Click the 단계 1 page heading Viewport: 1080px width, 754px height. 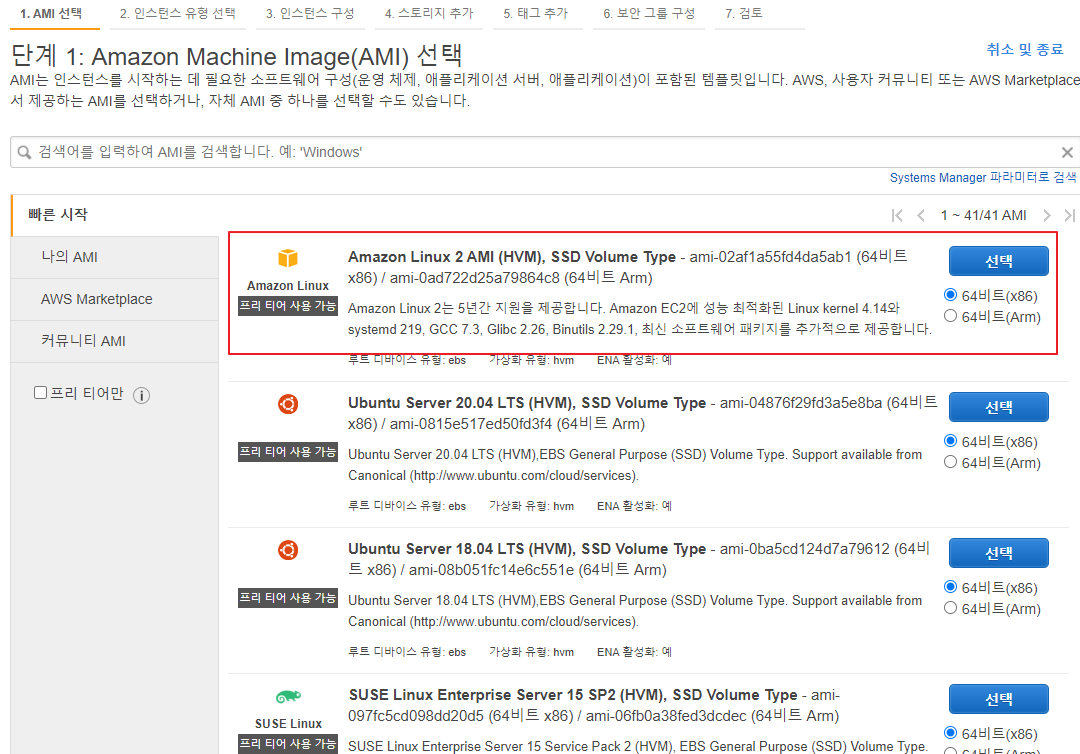point(237,55)
